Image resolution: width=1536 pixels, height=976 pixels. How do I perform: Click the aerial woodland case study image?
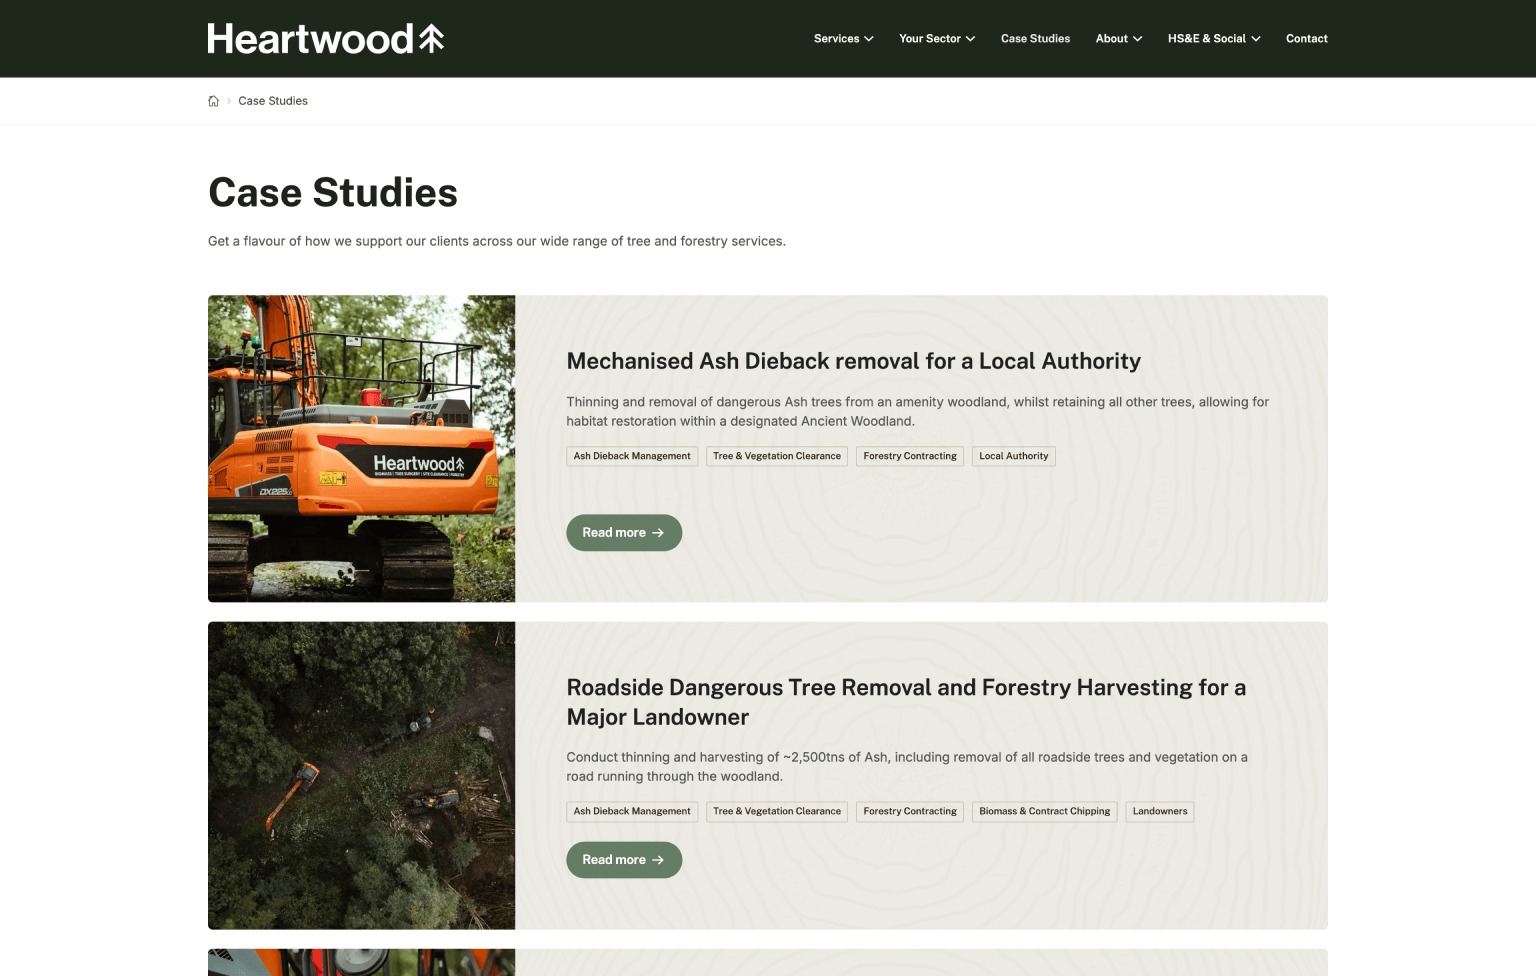[361, 775]
